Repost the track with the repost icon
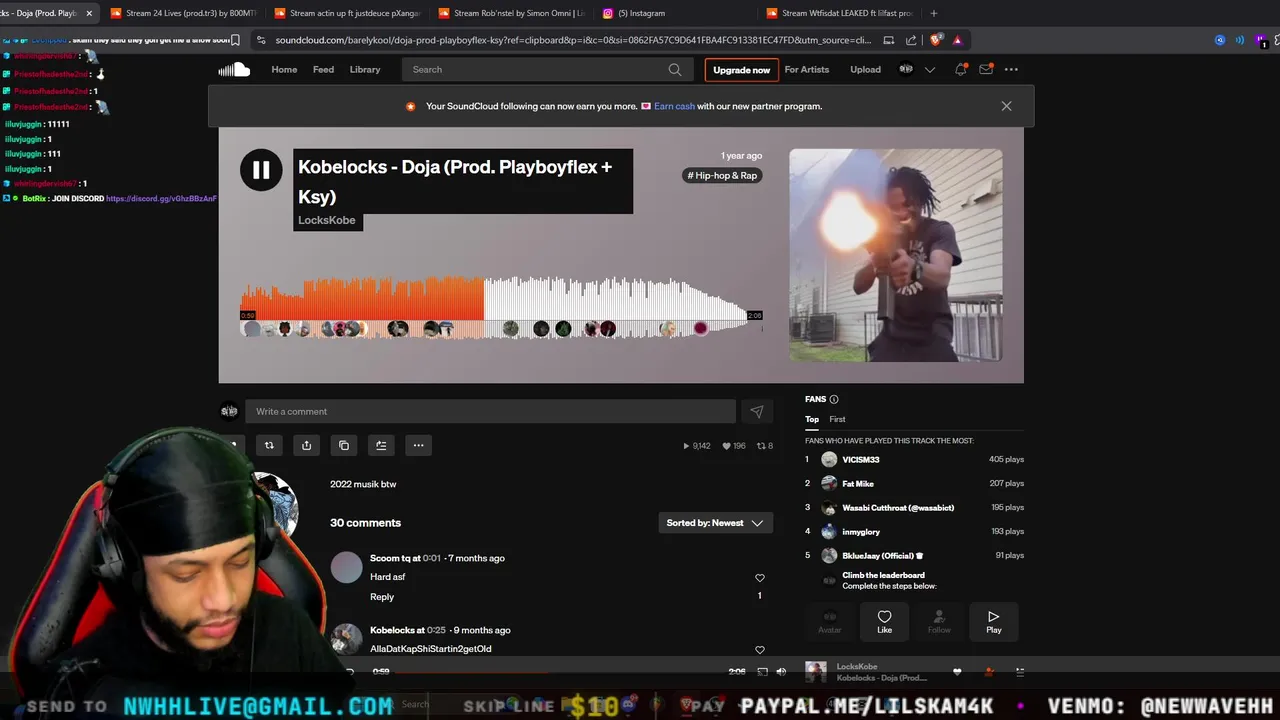Image resolution: width=1280 pixels, height=720 pixels. pos(269,445)
